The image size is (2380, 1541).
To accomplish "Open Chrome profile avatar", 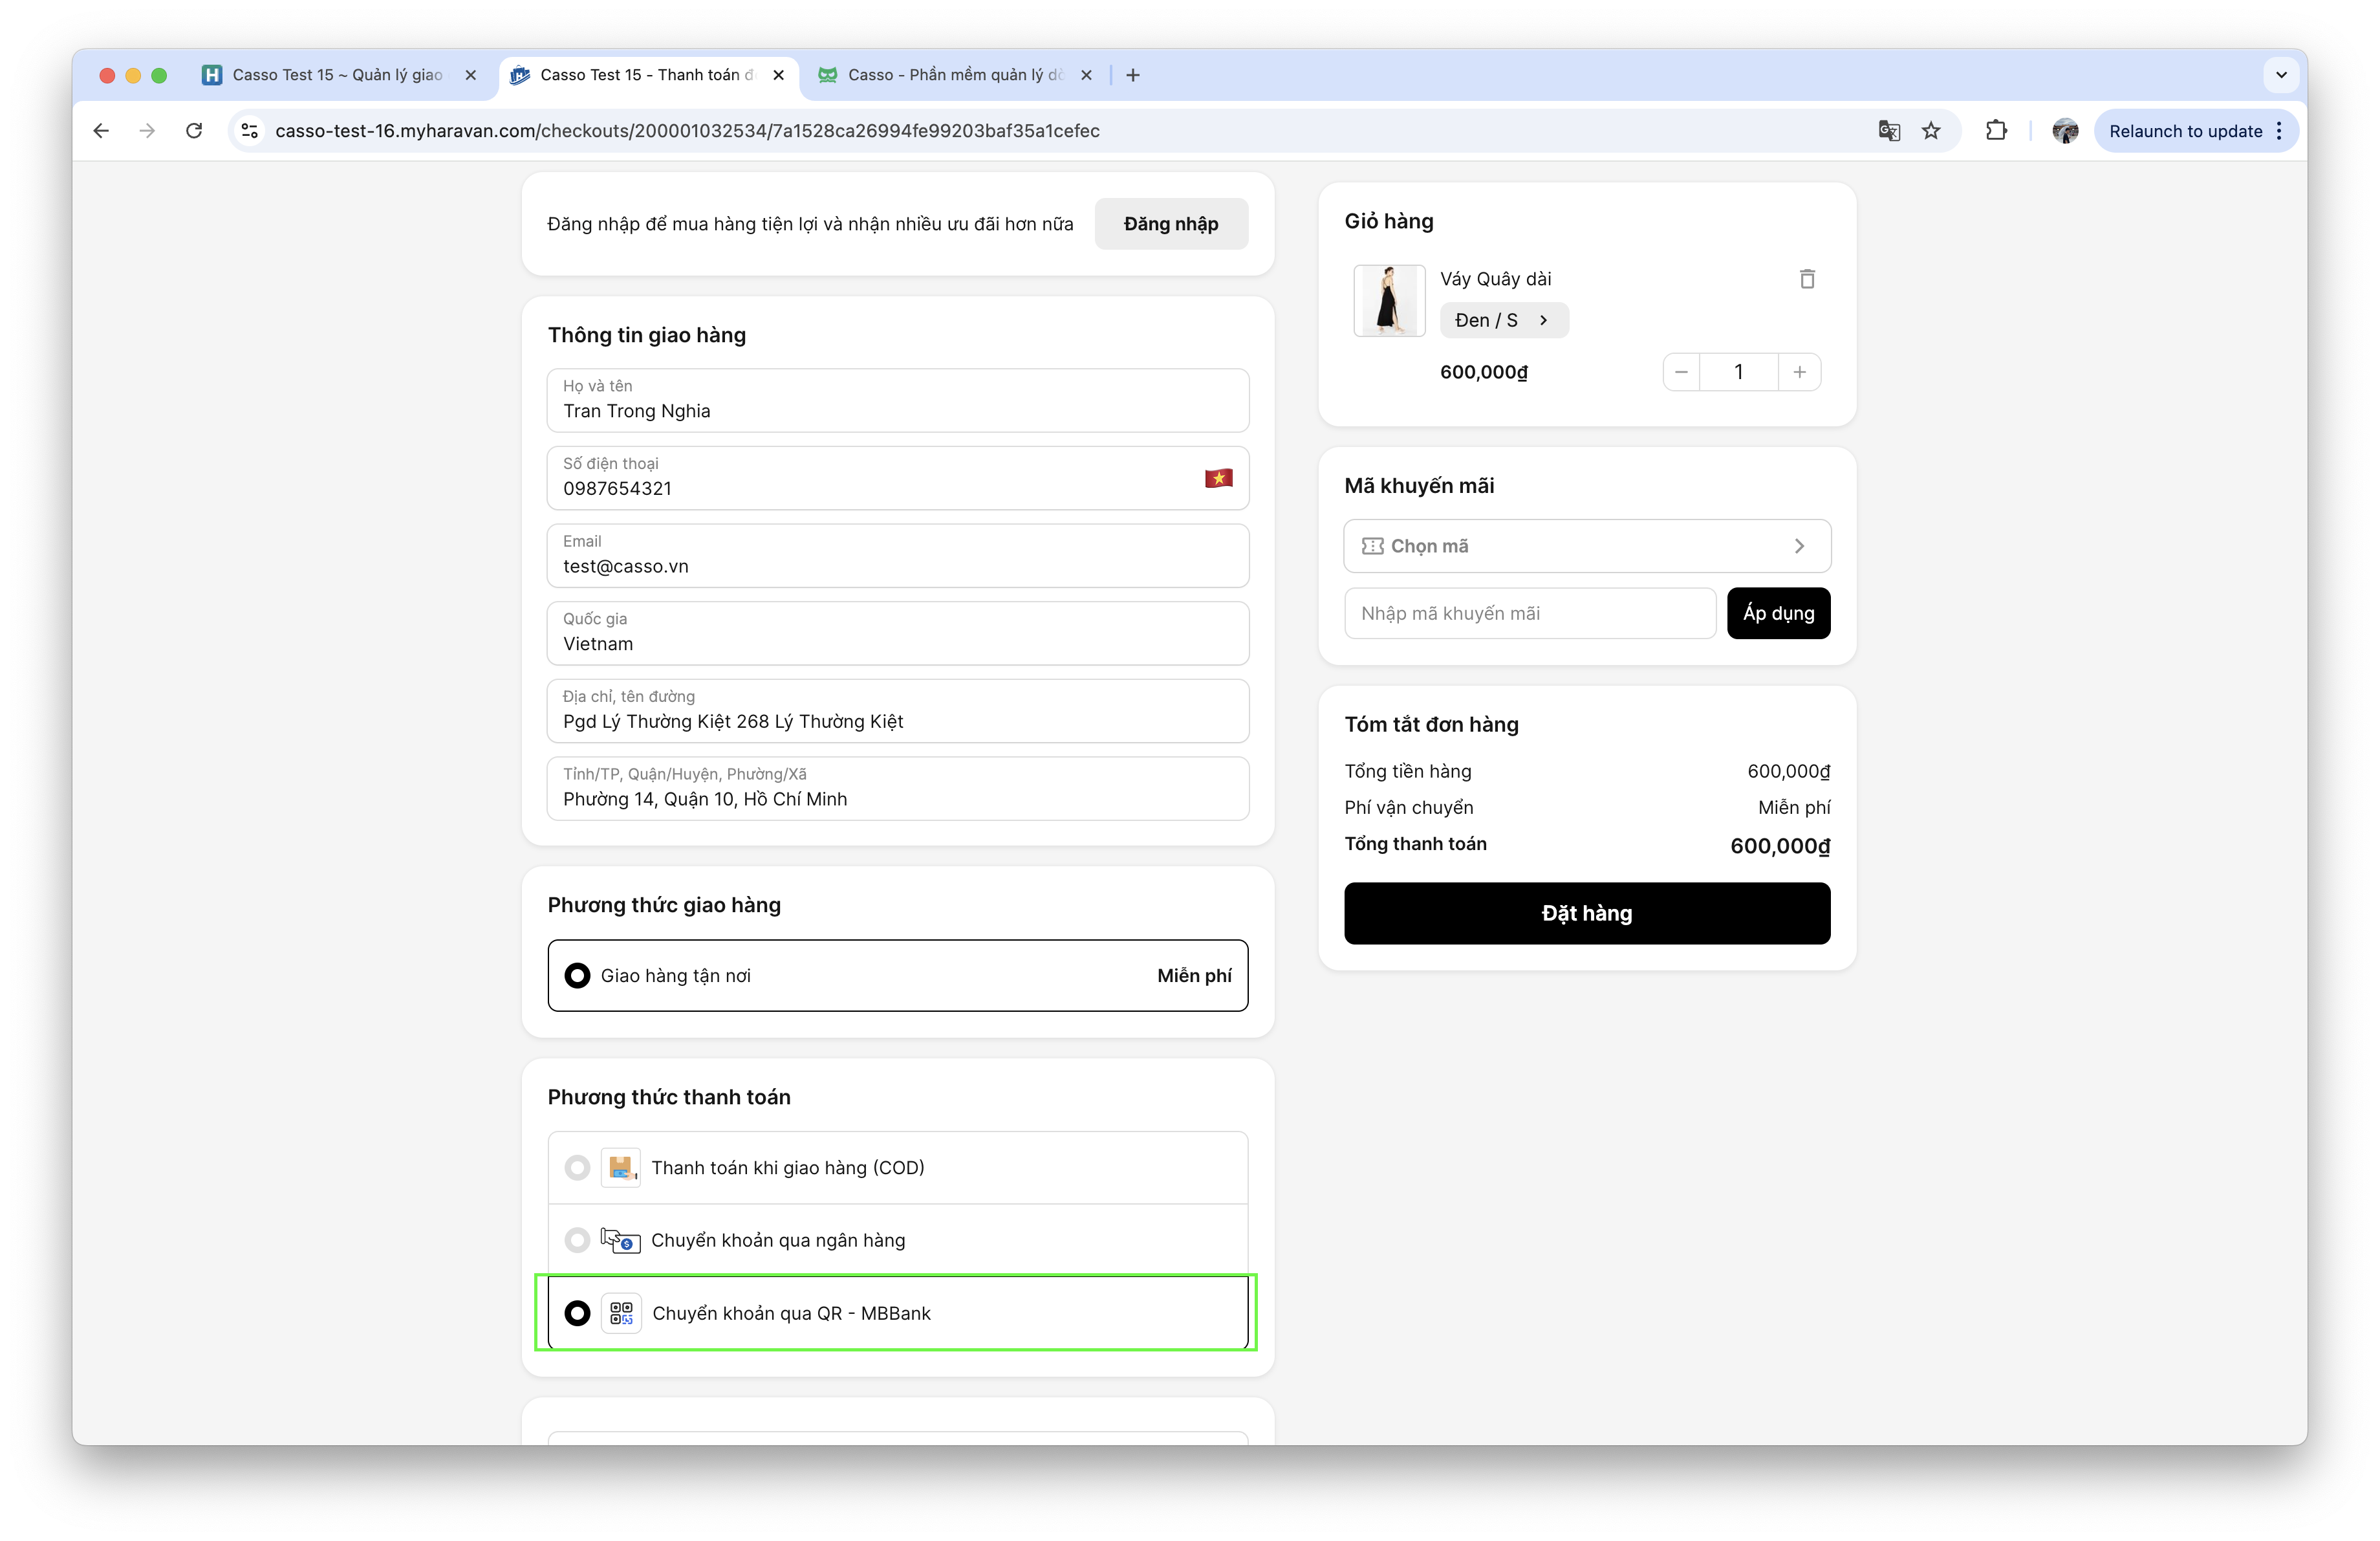I will pos(2065,131).
